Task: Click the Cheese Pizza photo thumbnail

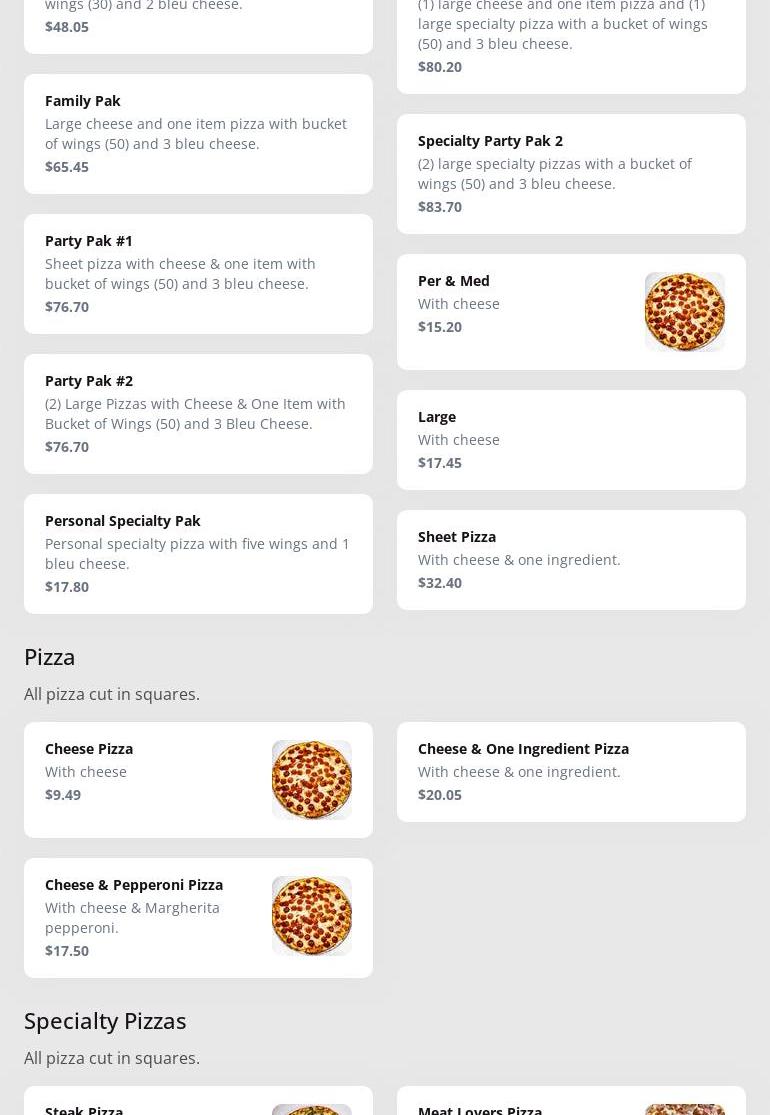Action: click(311, 780)
